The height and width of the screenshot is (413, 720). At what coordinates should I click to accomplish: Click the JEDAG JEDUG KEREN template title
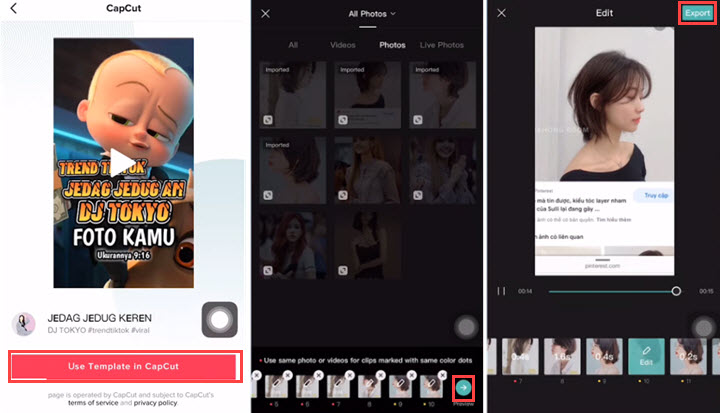click(100, 318)
